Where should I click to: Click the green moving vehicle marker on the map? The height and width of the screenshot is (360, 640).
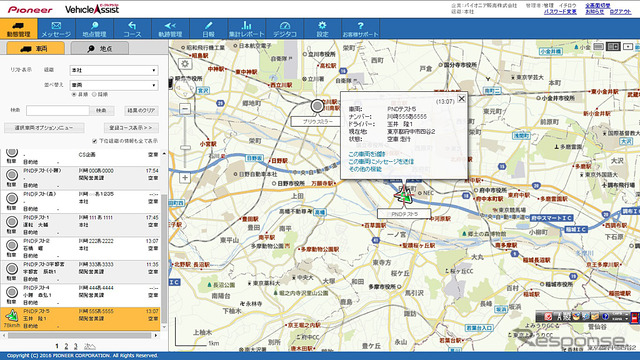[404, 196]
